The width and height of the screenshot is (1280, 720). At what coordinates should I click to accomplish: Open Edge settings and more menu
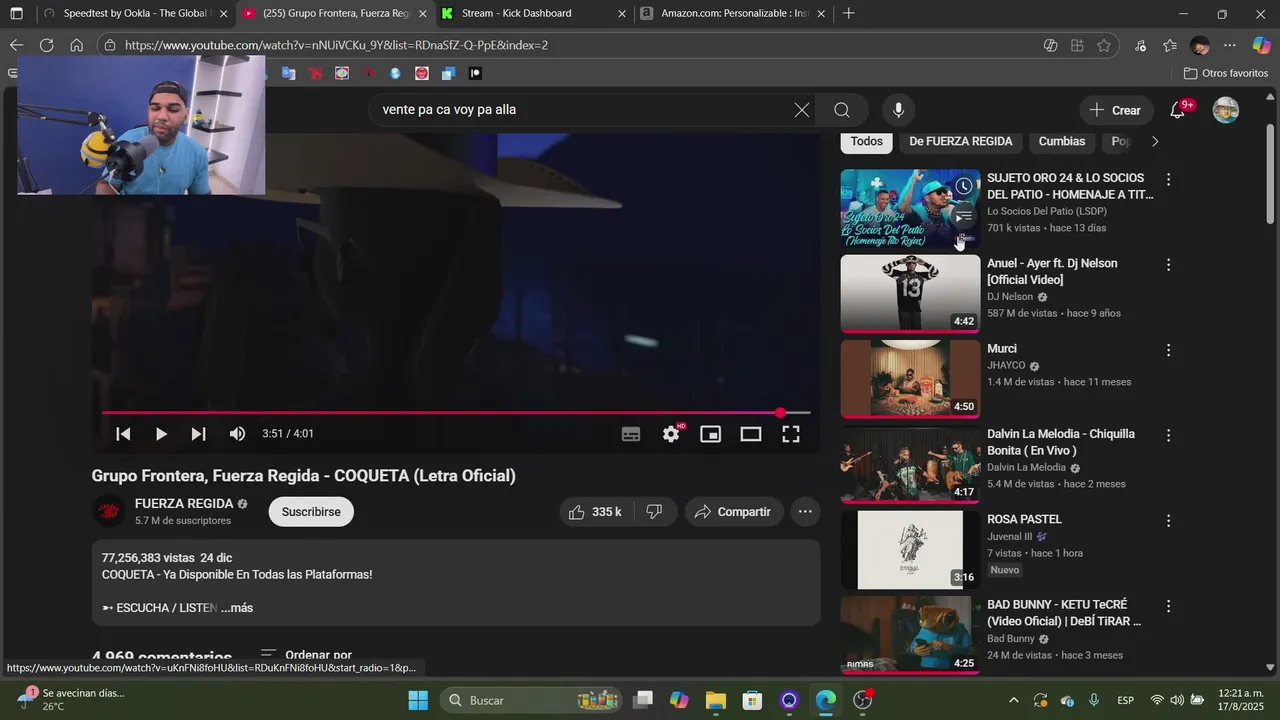pyautogui.click(x=1230, y=45)
